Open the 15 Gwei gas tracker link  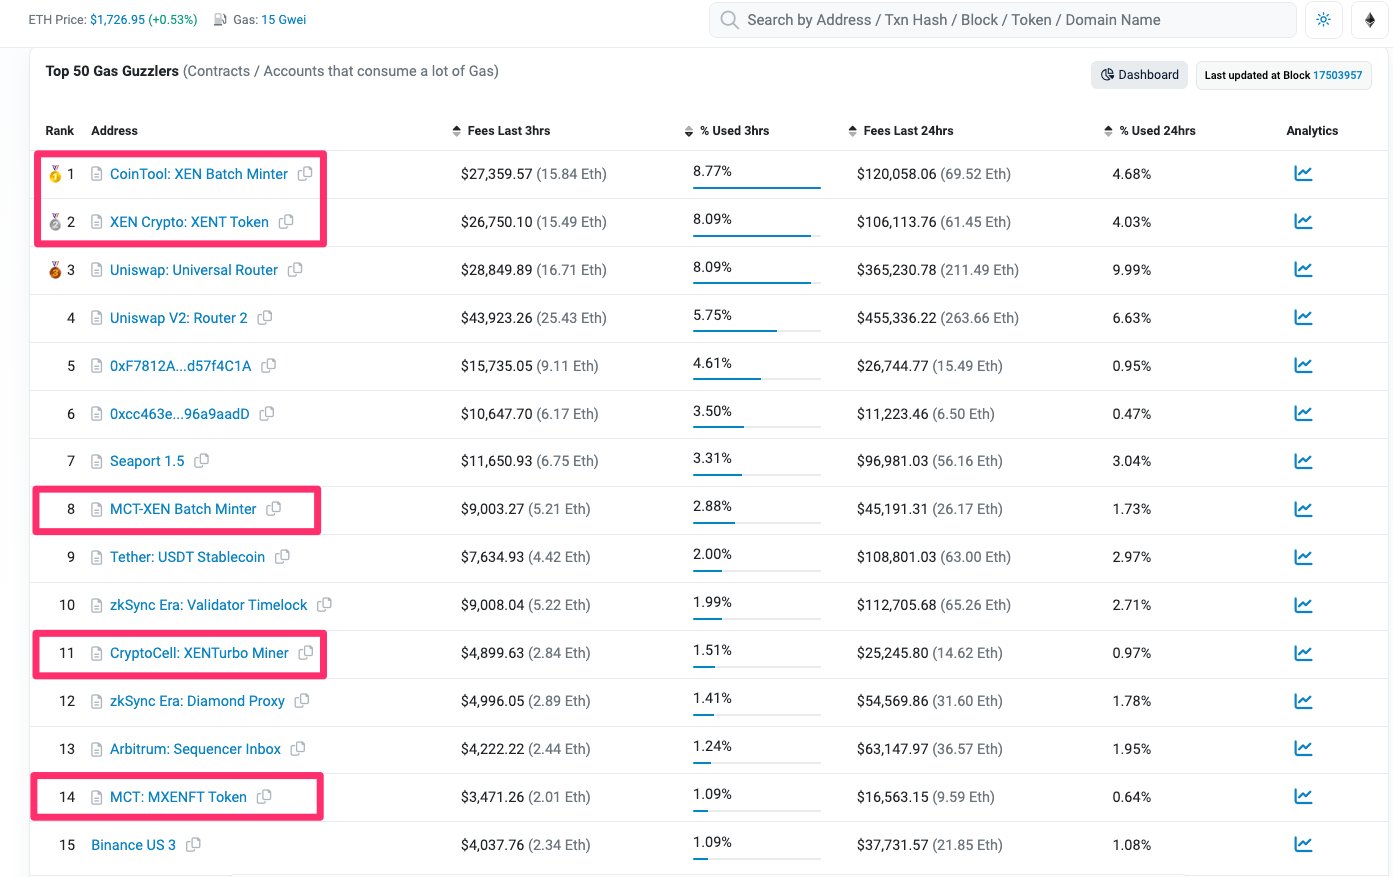(284, 20)
